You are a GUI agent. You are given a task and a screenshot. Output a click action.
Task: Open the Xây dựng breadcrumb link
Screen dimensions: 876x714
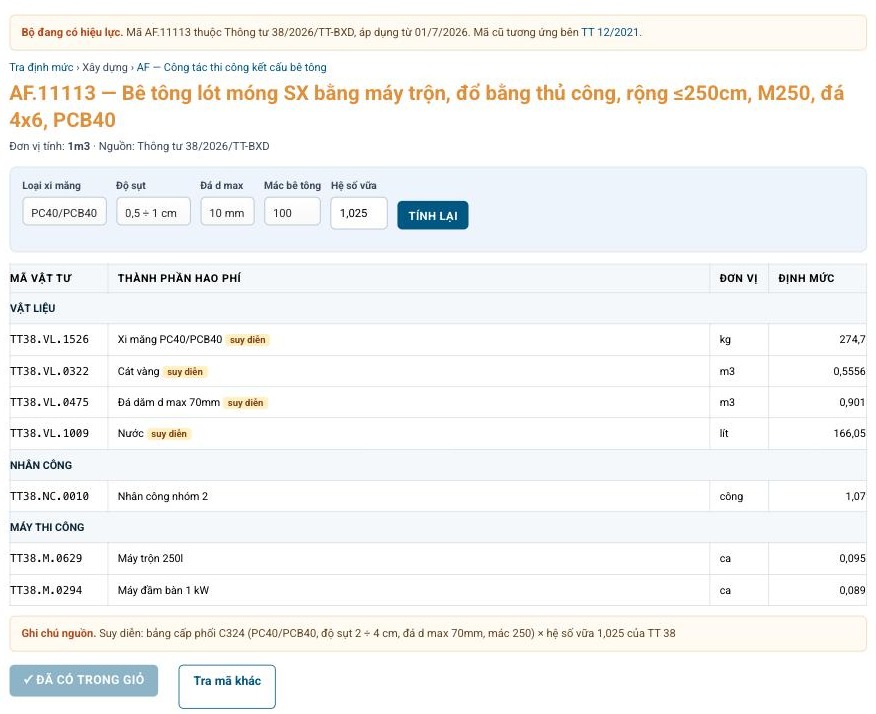point(105,68)
